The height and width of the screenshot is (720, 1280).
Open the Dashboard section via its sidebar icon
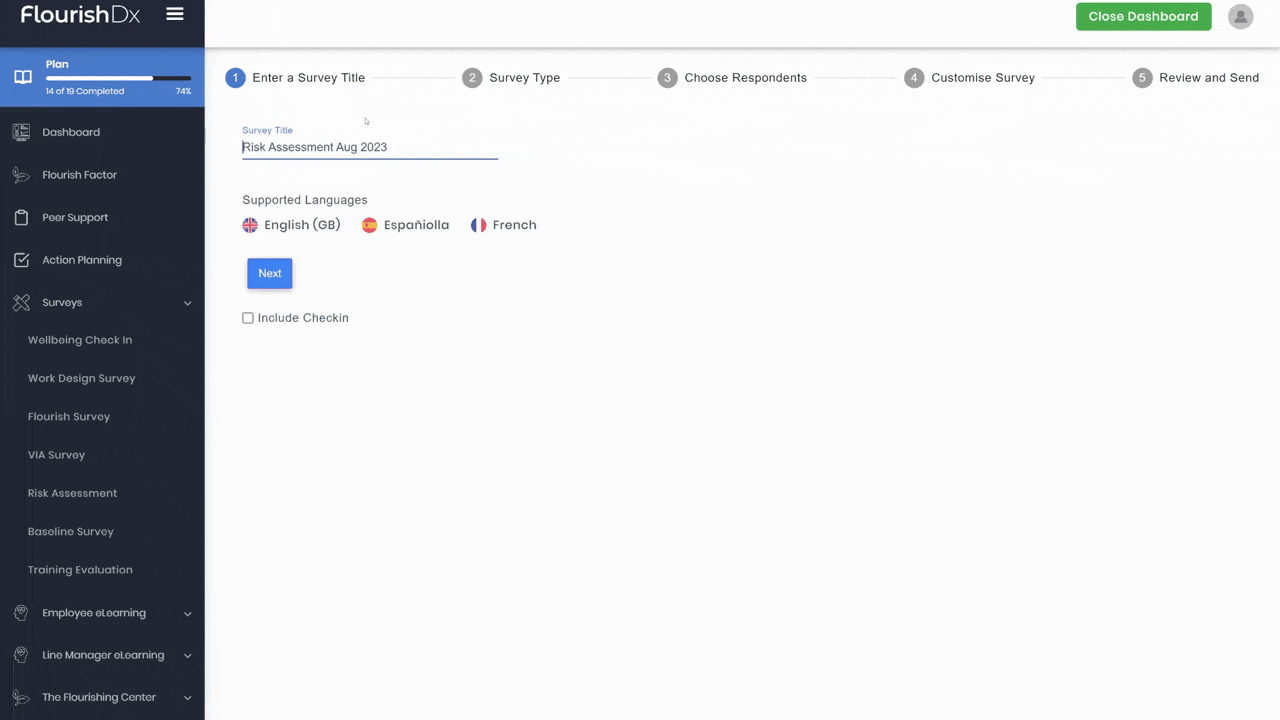pos(21,132)
